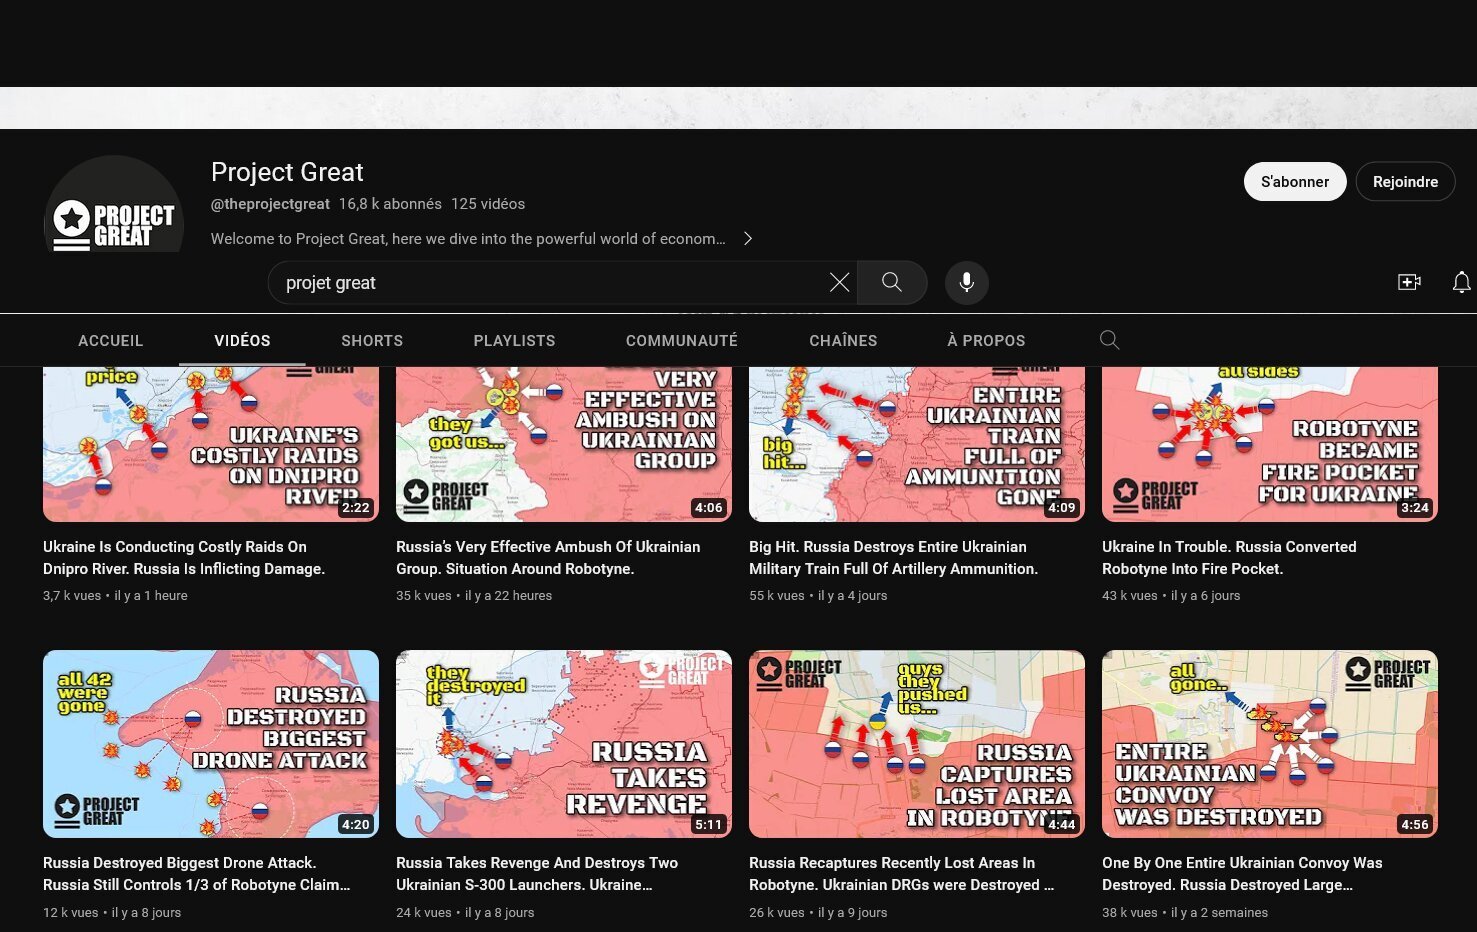Open the notifications bell
The height and width of the screenshot is (932, 1477).
pos(1461,283)
